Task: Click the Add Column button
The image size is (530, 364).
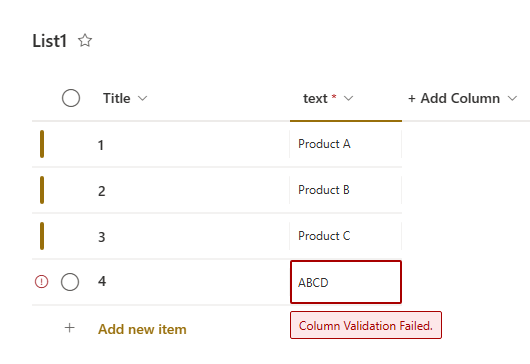Action: click(454, 98)
